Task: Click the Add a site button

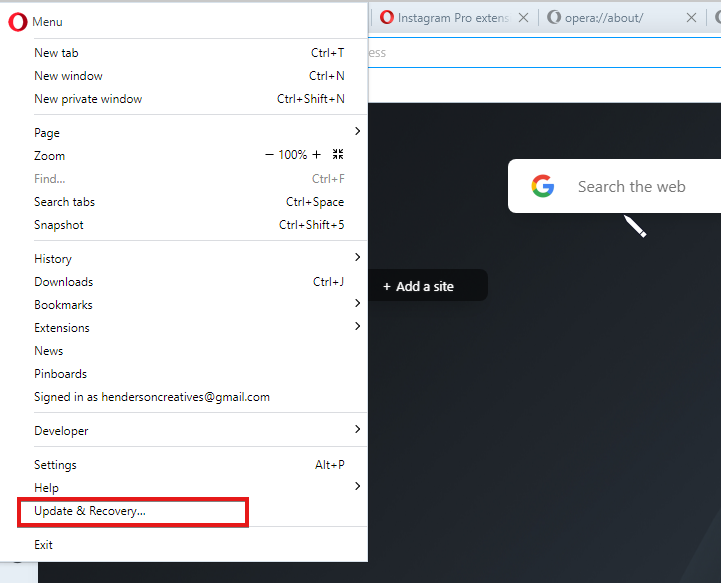Action: (x=428, y=286)
